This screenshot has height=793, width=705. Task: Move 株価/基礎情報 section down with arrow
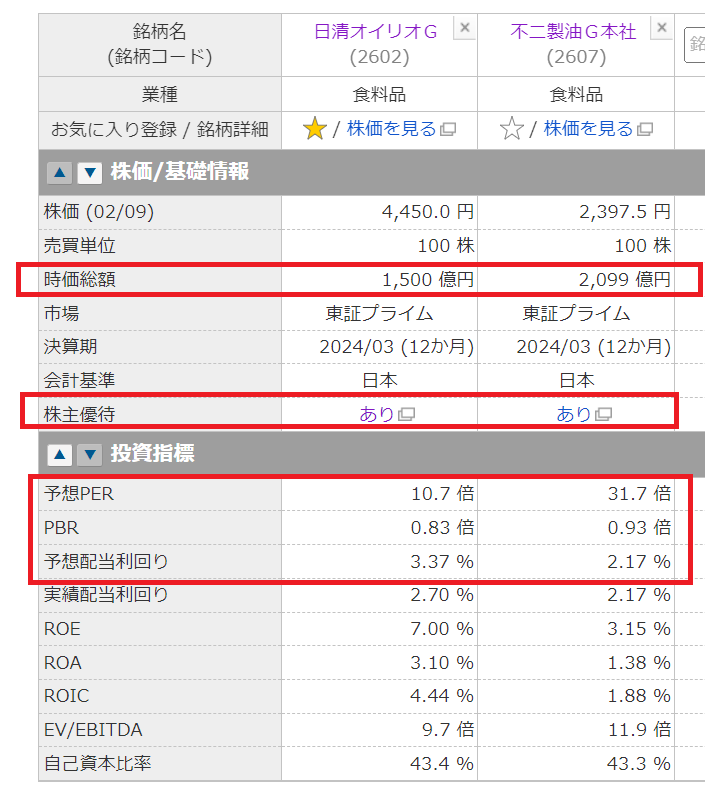click(90, 172)
